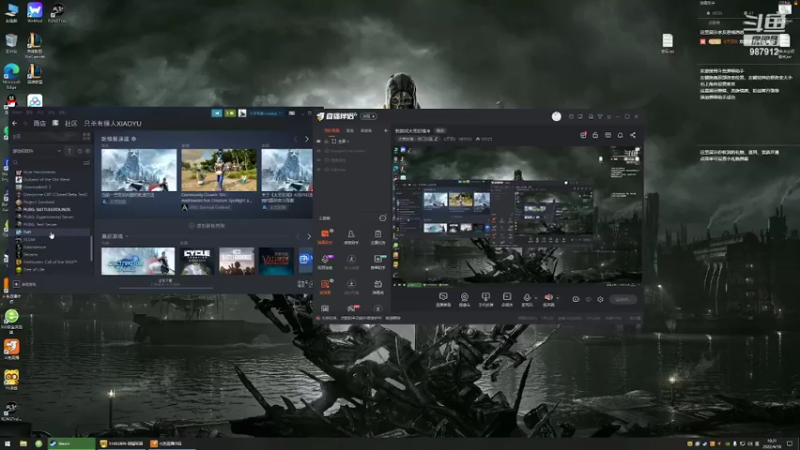
Task: Open bell notification icon above preview
Action: click(620, 135)
